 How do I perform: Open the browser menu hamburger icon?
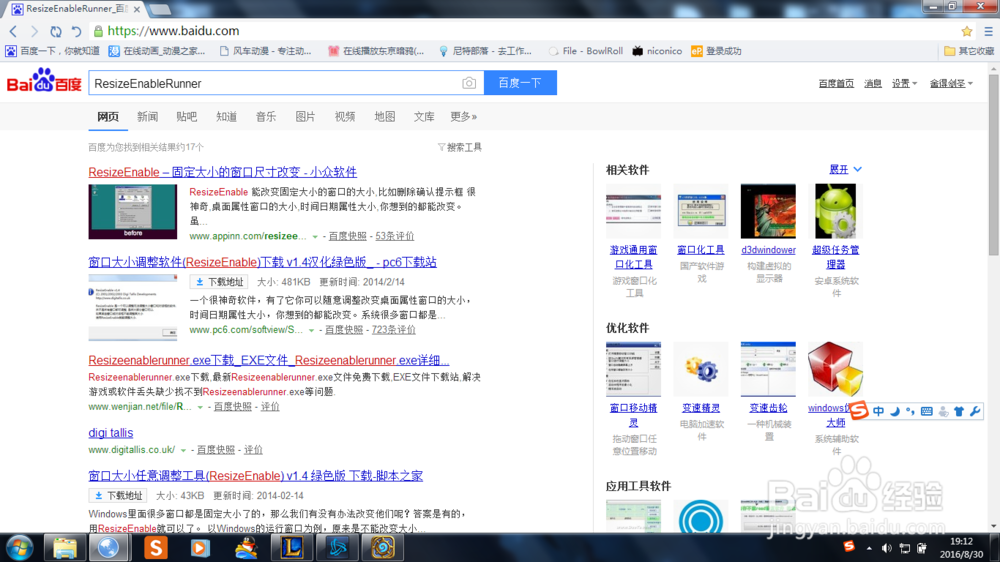pos(989,31)
